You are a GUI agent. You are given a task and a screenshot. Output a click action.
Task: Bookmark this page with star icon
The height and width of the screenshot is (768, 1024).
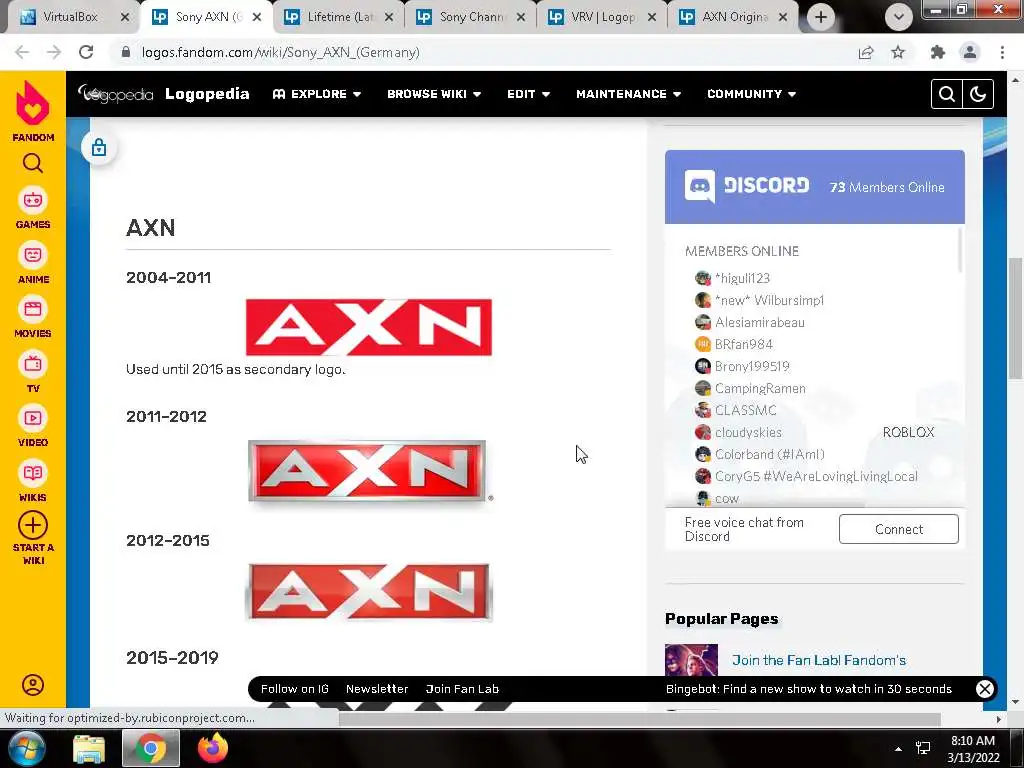point(898,52)
